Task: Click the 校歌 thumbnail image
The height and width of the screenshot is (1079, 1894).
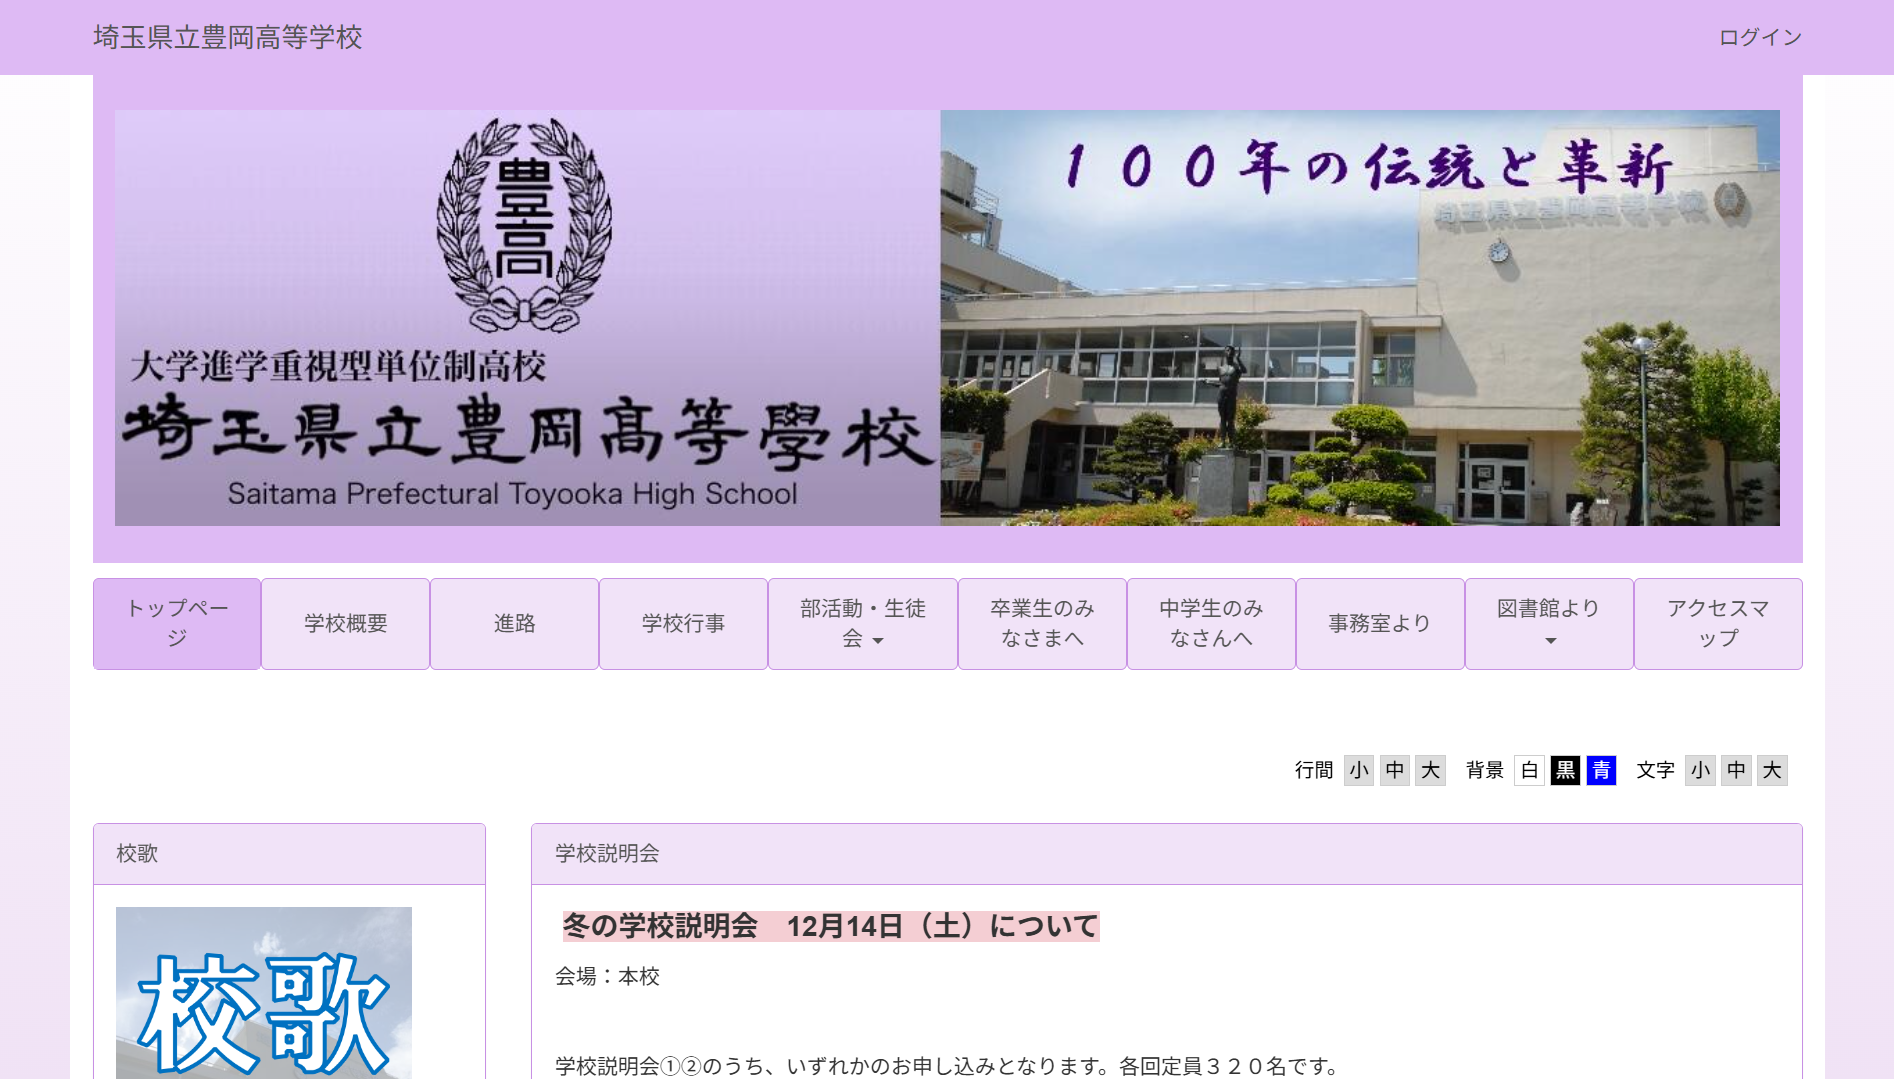Action: pyautogui.click(x=264, y=993)
